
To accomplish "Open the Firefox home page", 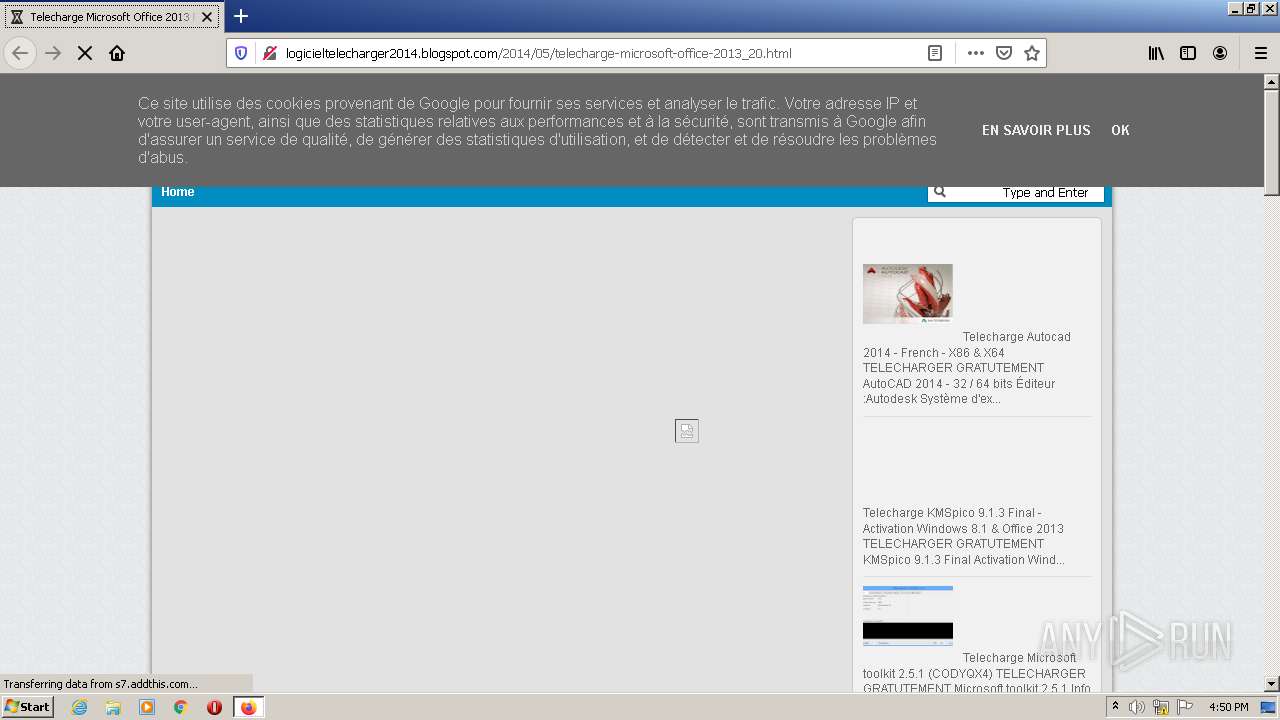I will tap(117, 53).
